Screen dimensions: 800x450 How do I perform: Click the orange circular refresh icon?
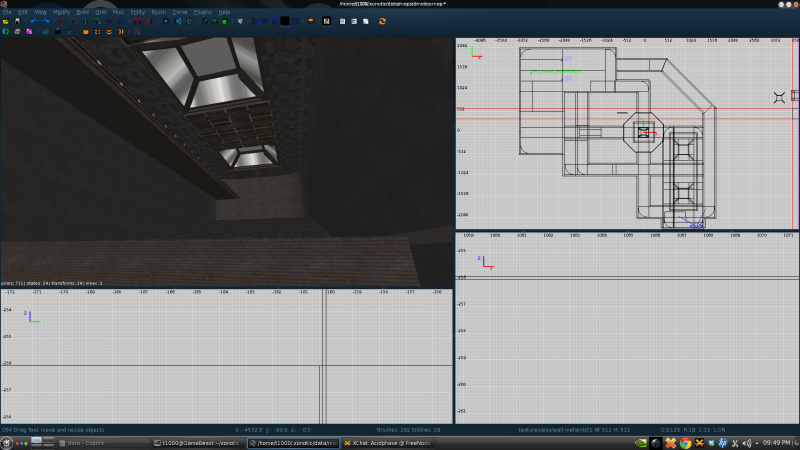(382, 20)
